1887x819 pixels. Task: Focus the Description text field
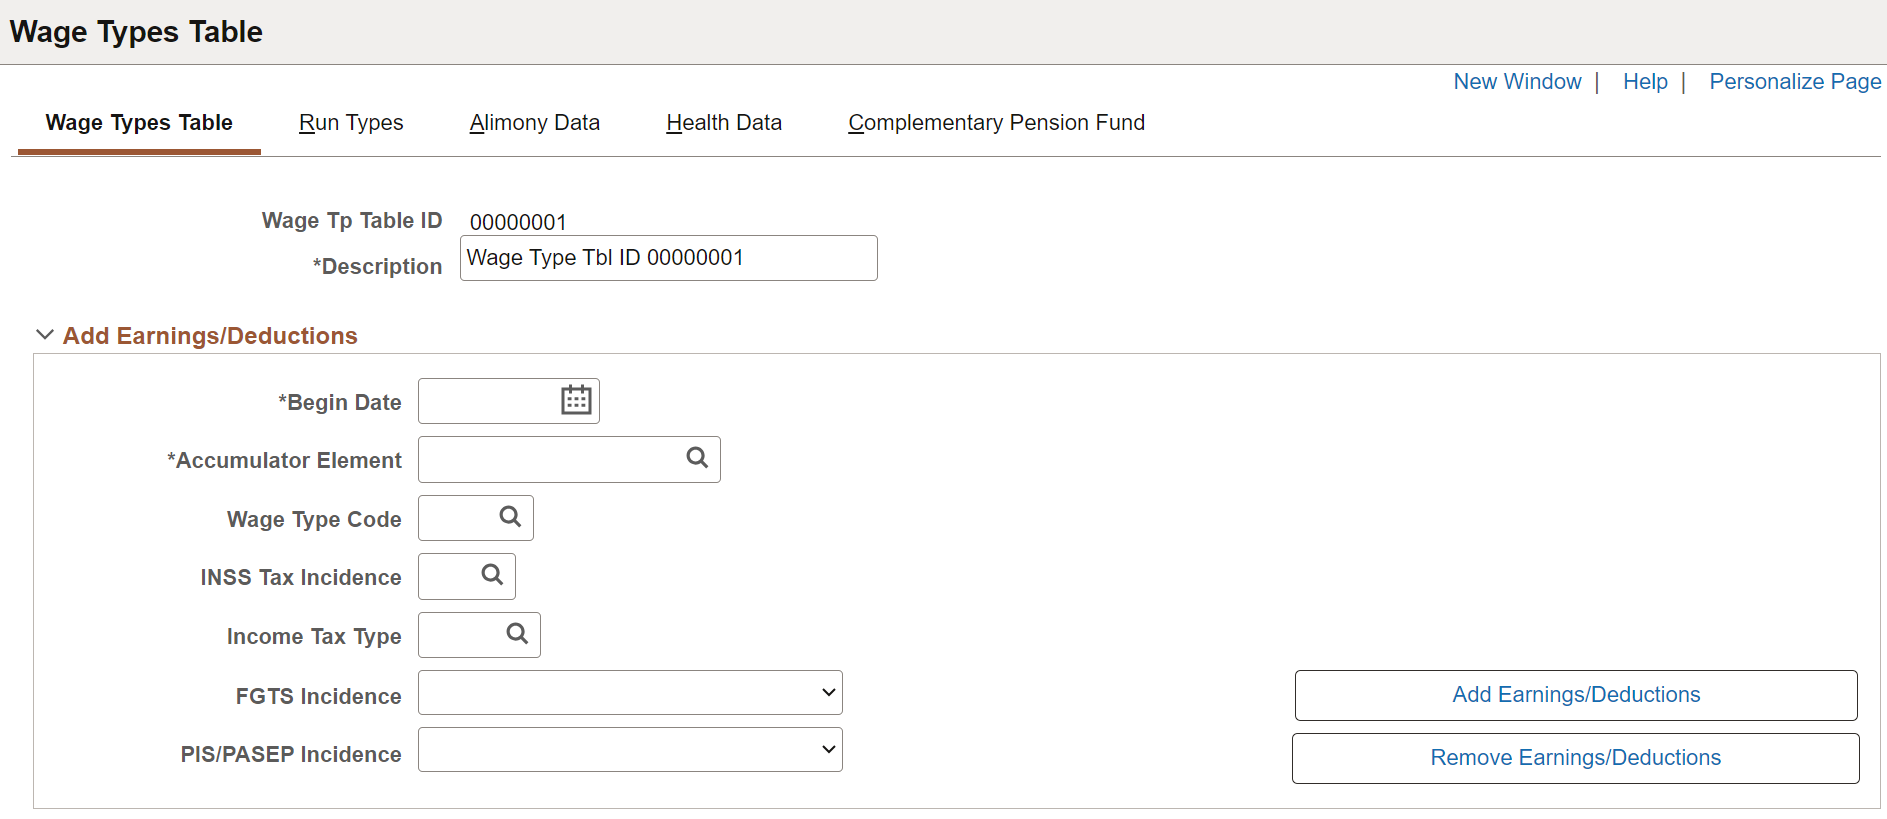(x=669, y=258)
